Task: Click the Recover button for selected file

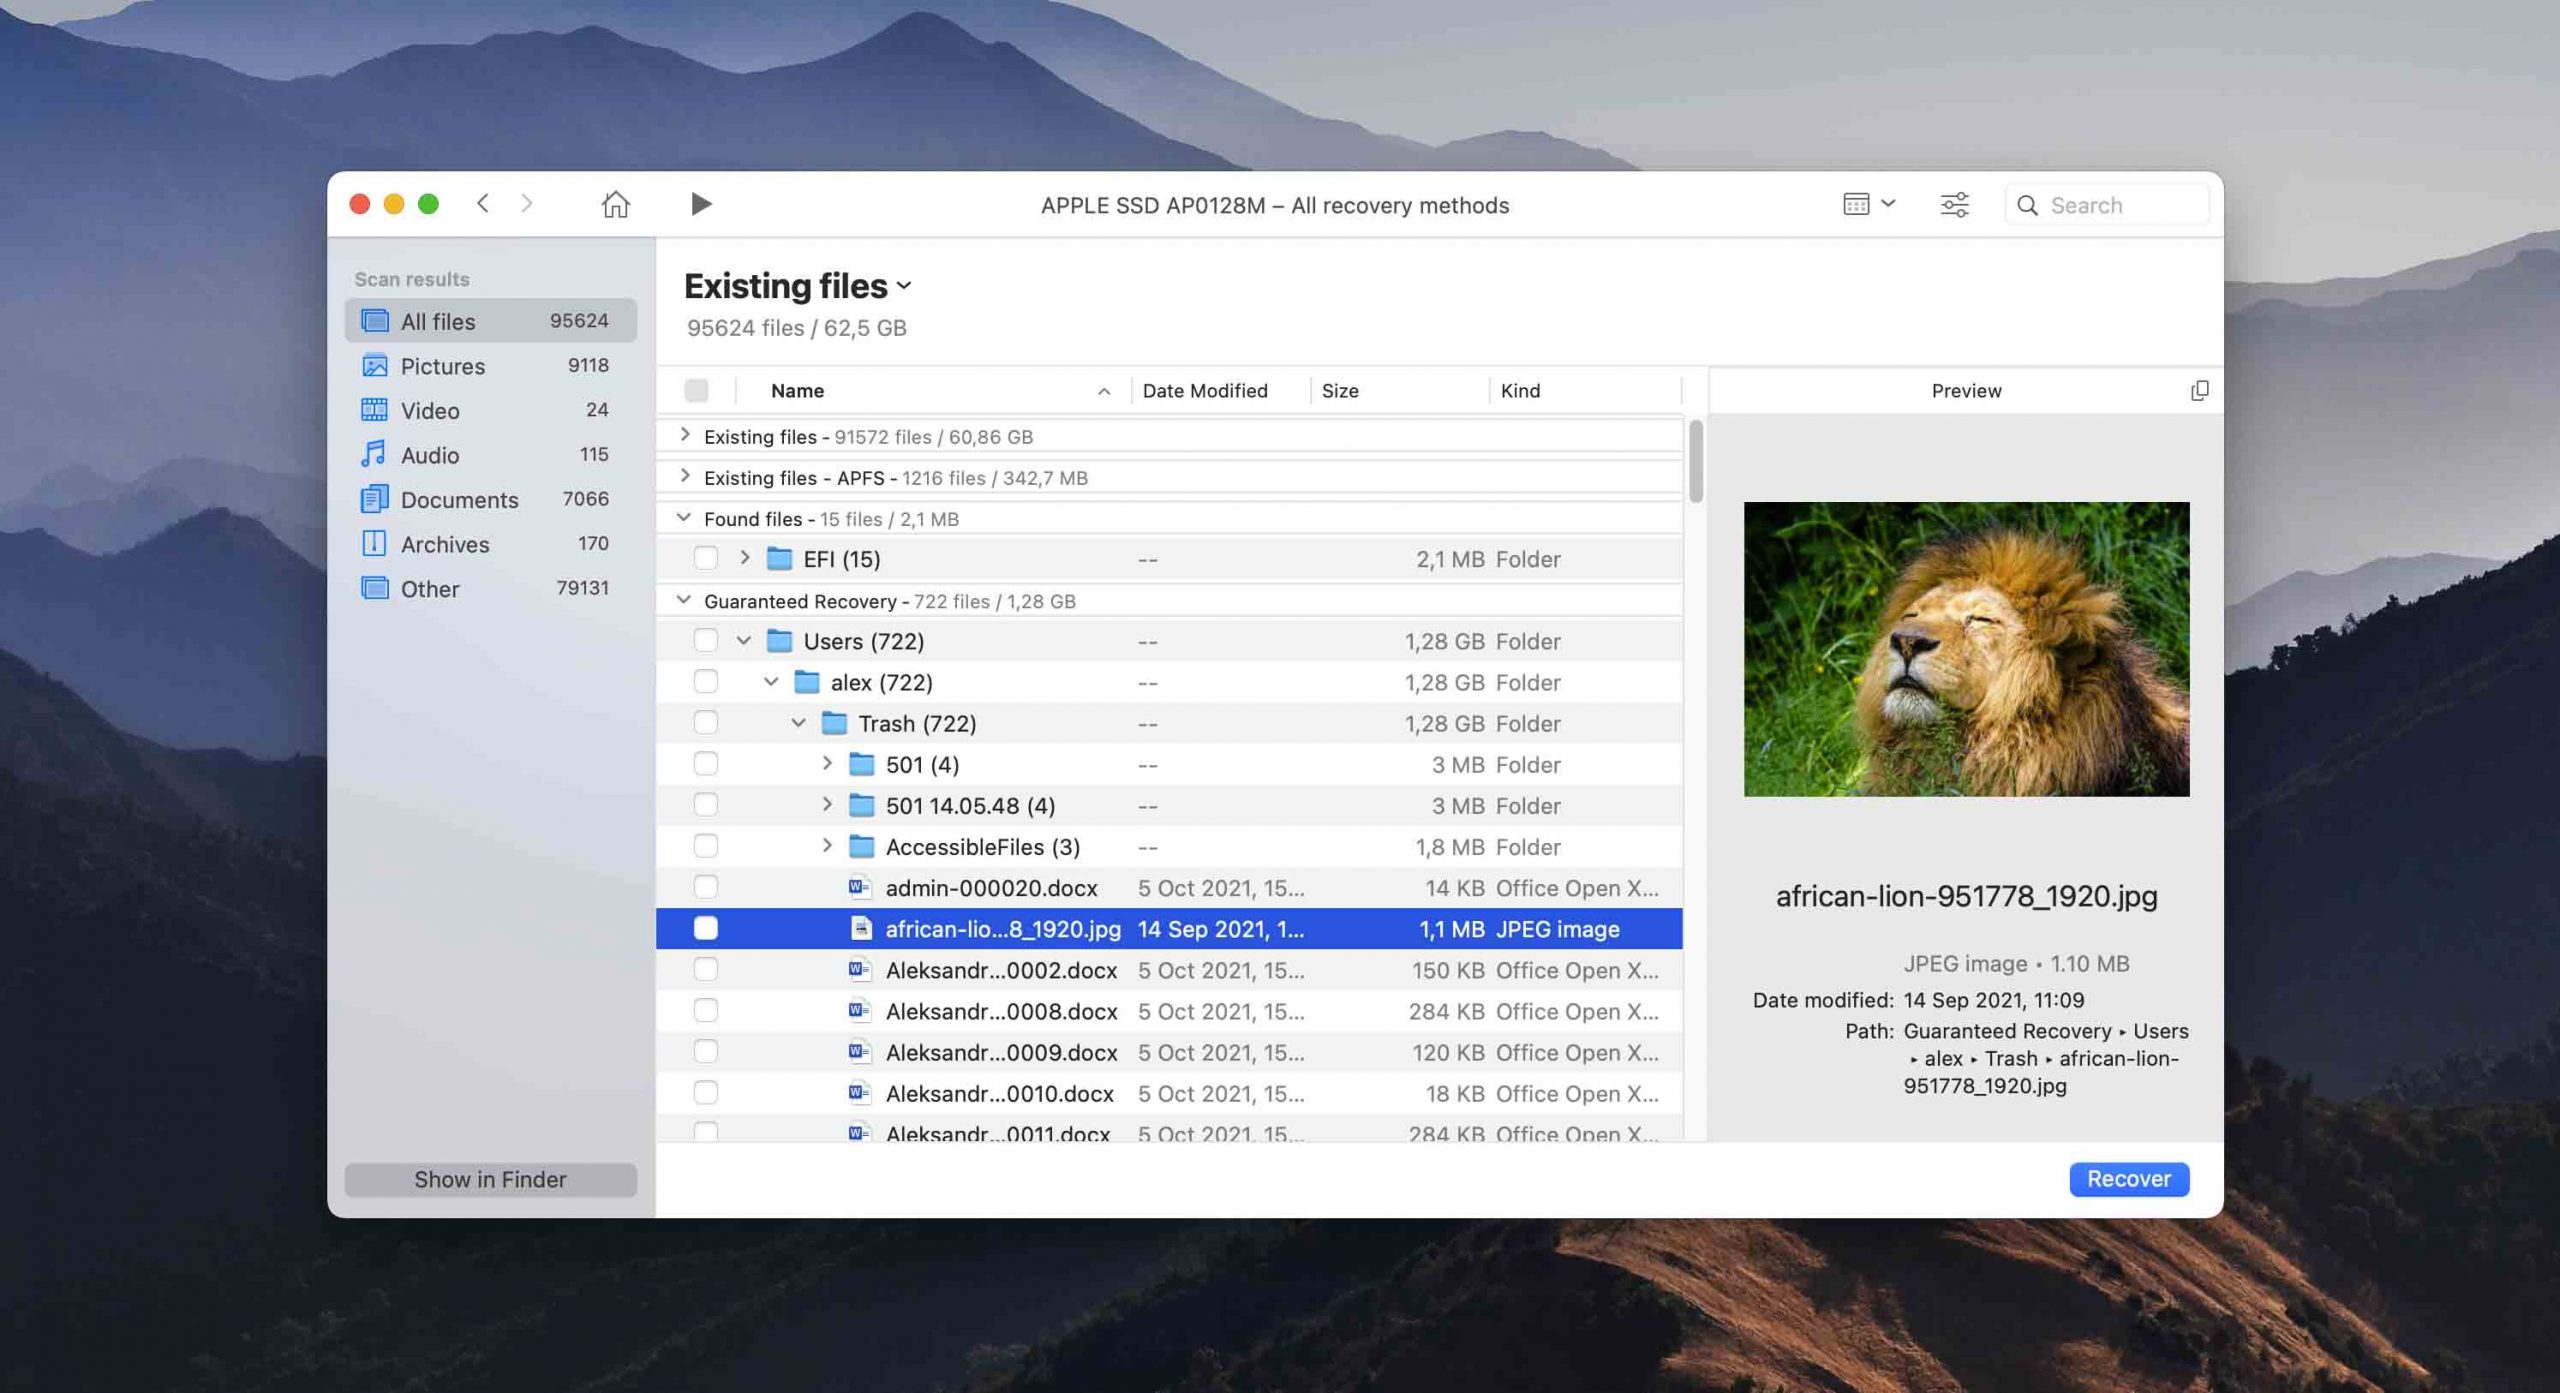Action: tap(2130, 1179)
